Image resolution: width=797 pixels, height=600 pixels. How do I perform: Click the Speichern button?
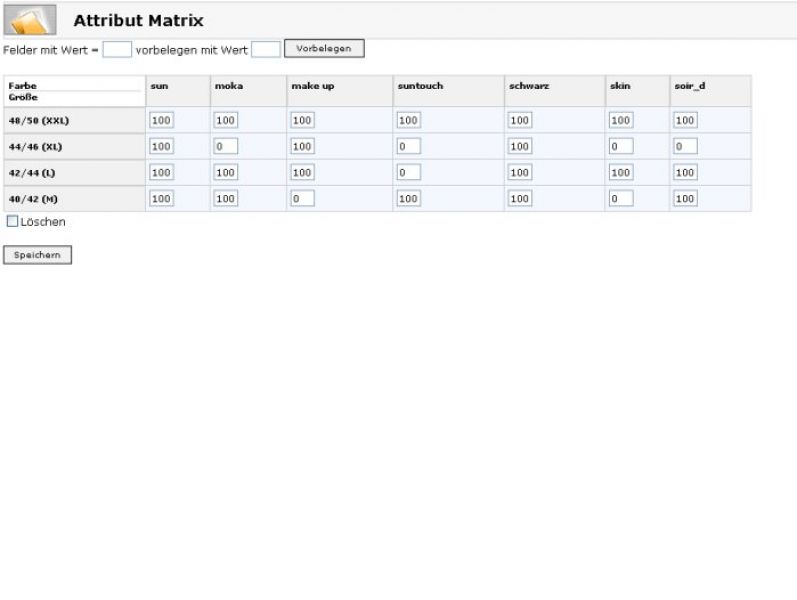37,255
